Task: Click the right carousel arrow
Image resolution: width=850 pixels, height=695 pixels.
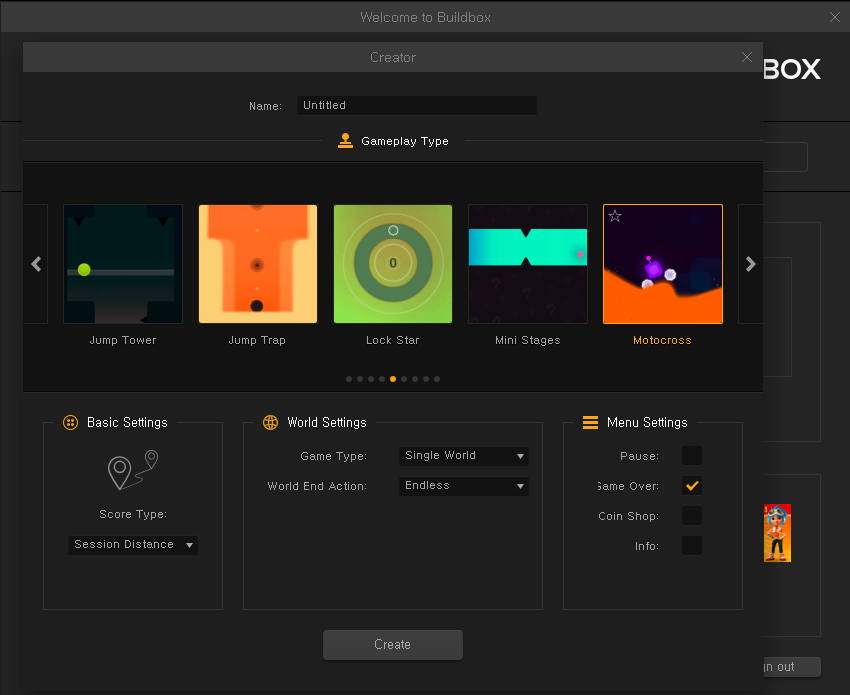Action: (x=750, y=264)
